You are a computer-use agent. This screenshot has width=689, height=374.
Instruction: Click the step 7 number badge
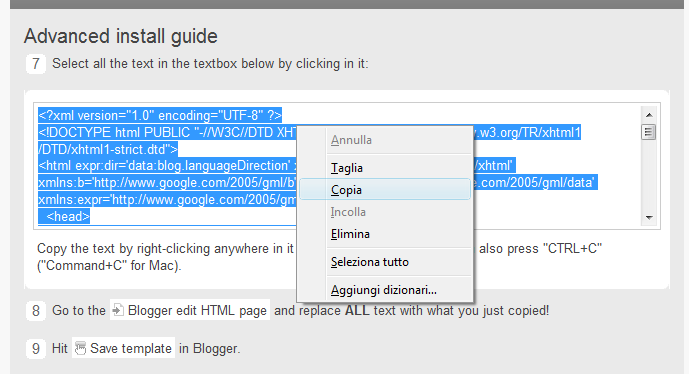(36, 64)
